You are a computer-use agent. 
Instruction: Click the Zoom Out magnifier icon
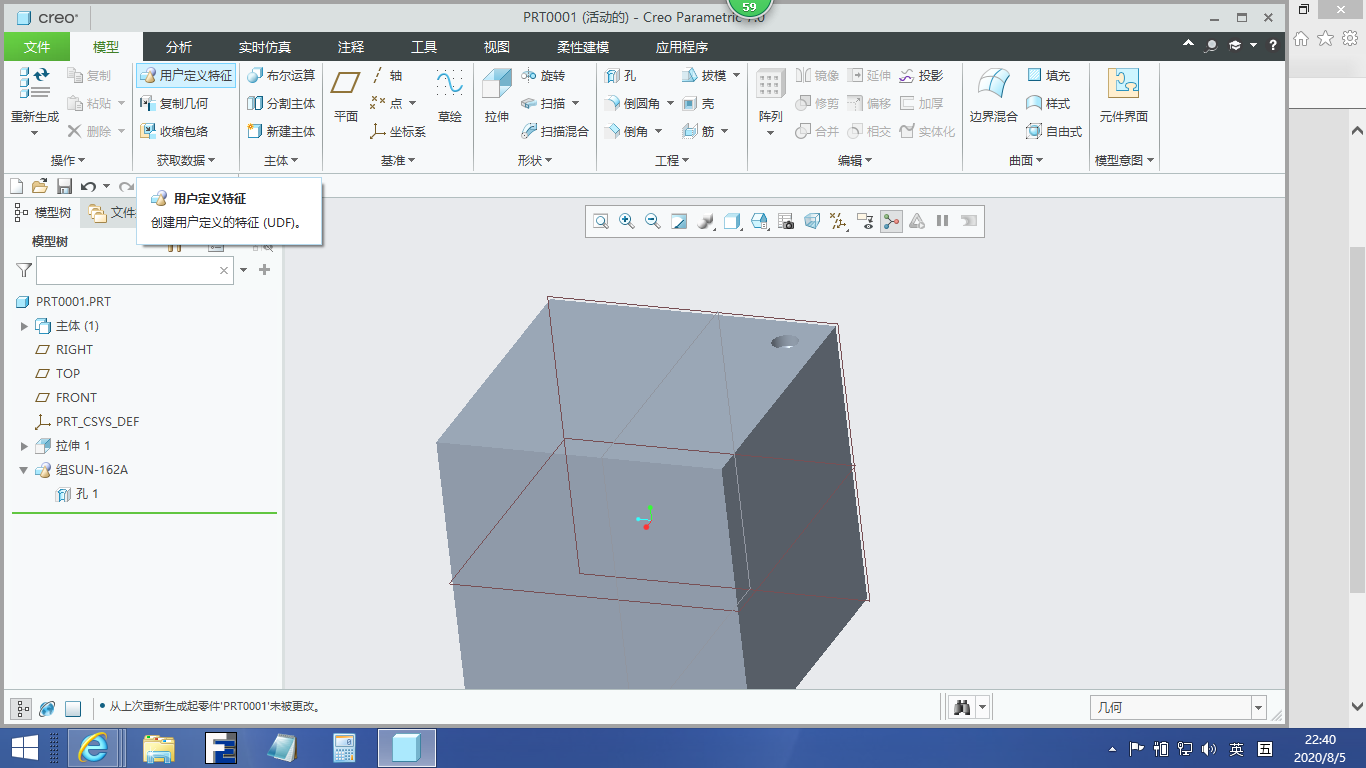point(653,221)
